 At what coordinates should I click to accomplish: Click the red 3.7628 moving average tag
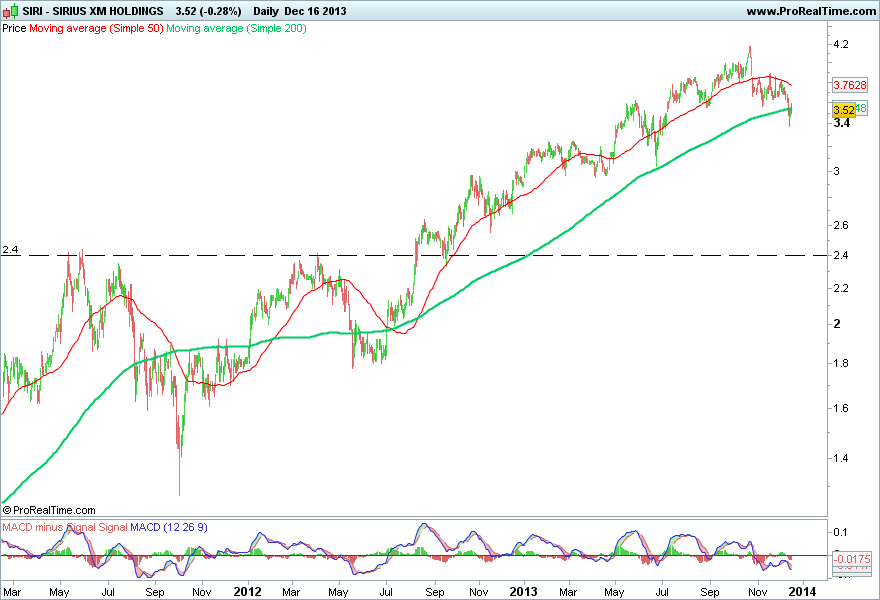(850, 85)
